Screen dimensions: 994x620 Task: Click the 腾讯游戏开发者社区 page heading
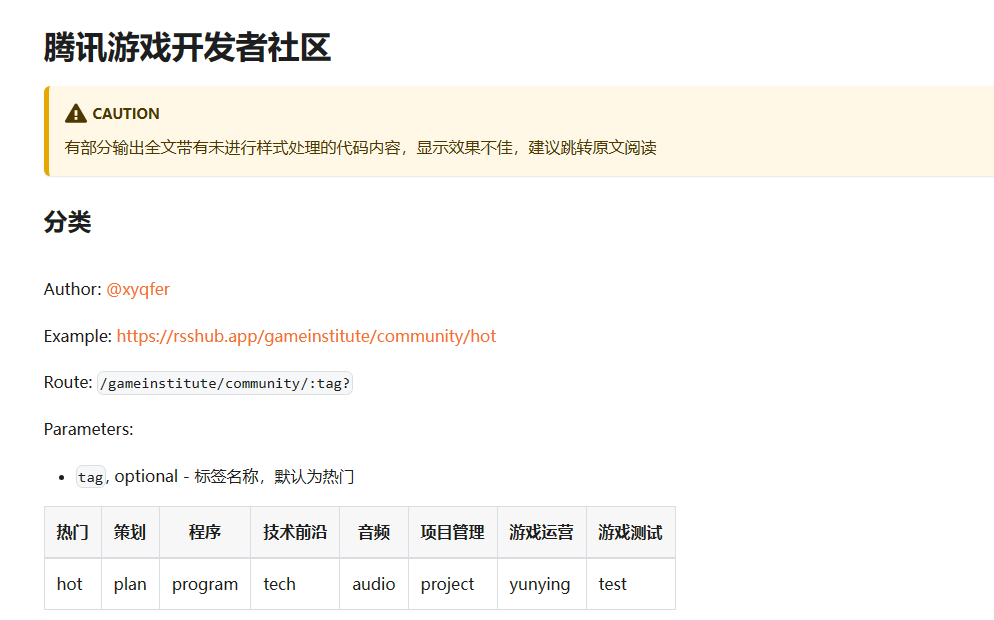point(187,48)
